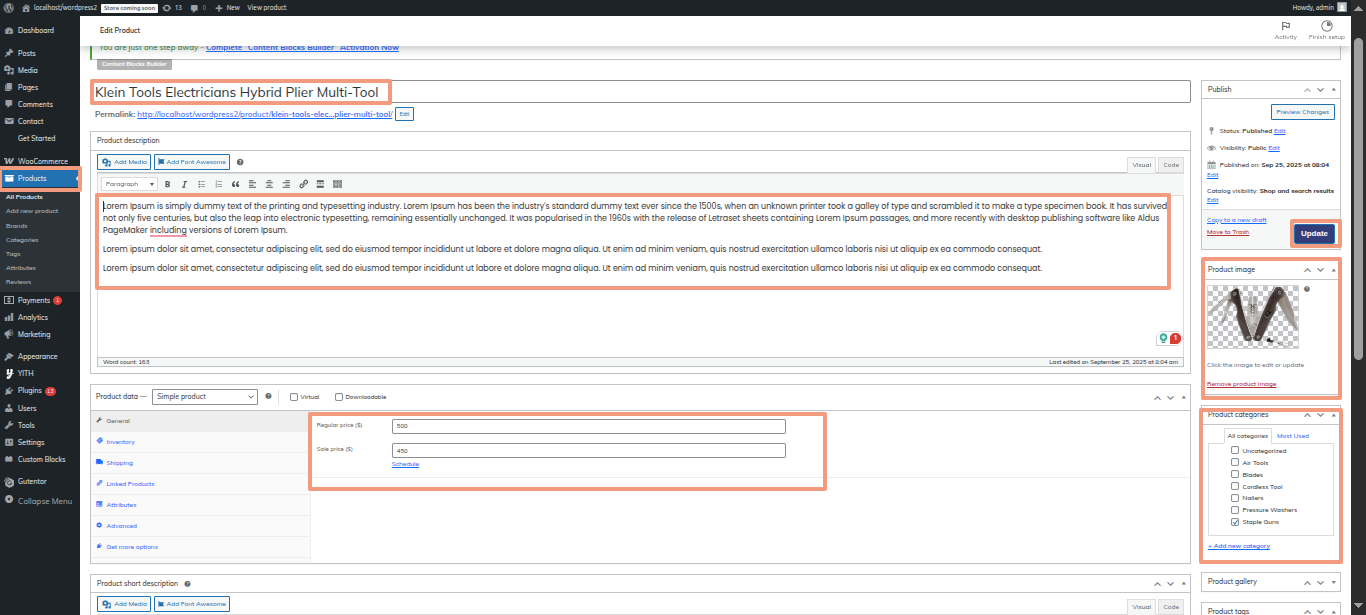
Task: Click the Add new category link
Action: click(1239, 546)
